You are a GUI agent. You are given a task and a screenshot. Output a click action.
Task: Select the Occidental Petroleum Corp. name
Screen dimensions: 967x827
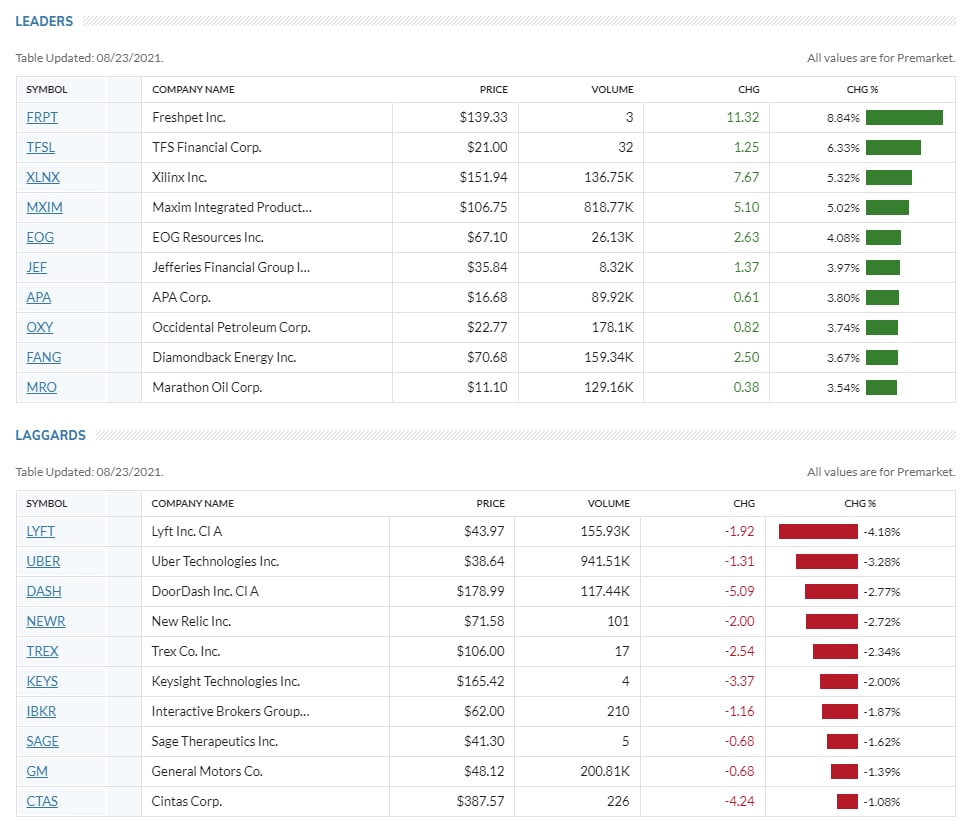tap(231, 327)
